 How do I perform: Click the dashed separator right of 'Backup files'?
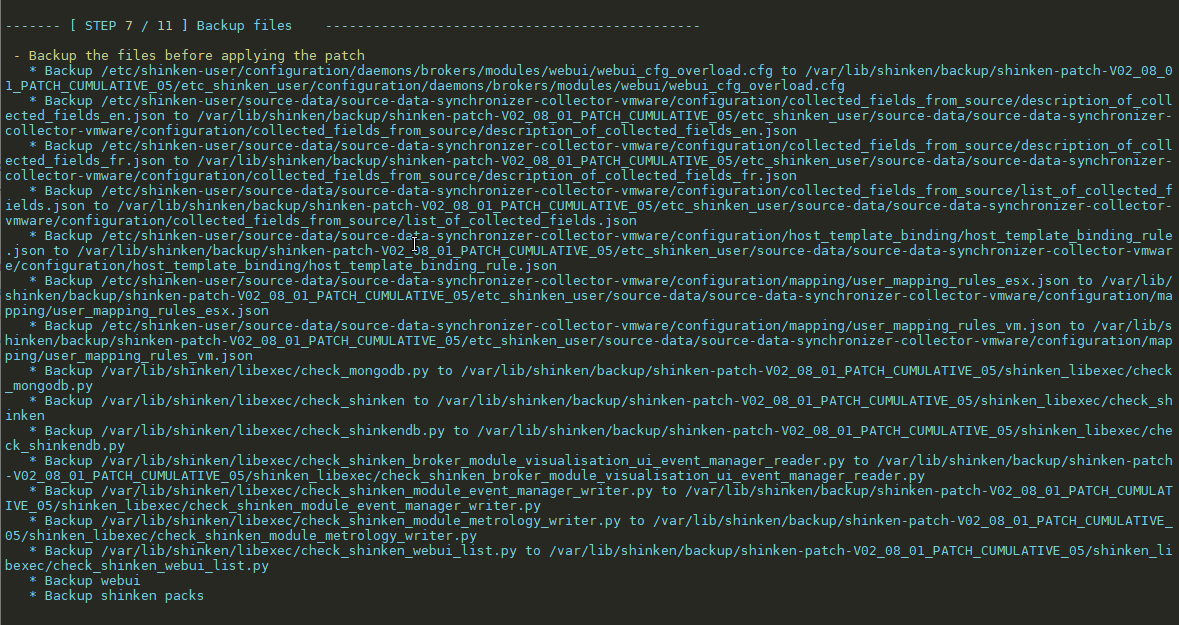click(512, 25)
